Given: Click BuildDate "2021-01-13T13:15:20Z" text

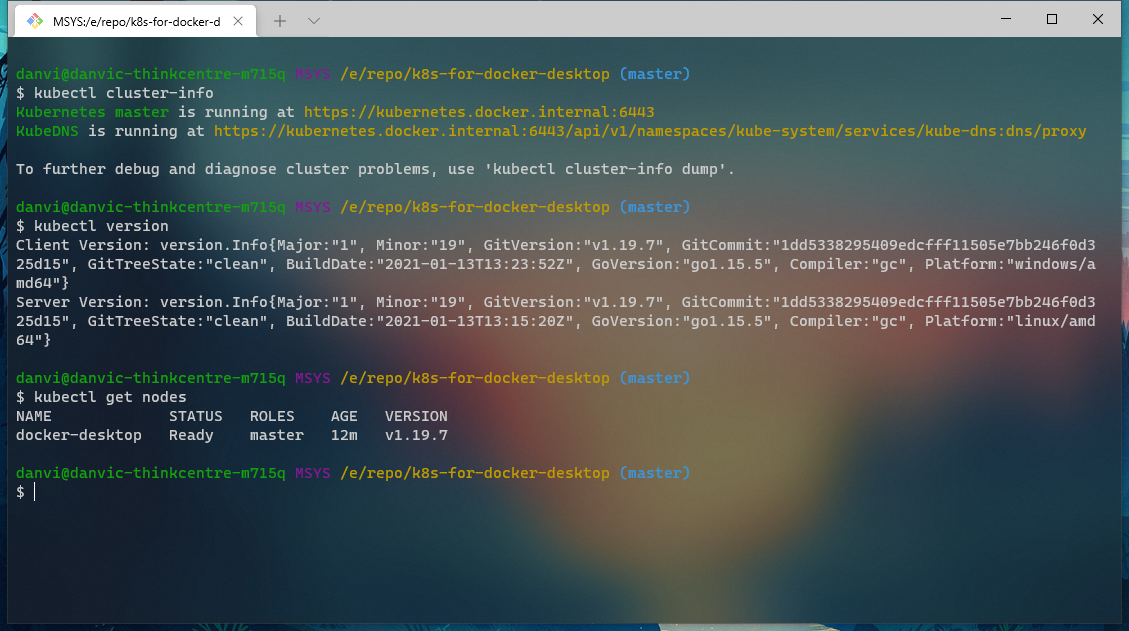Looking at the screenshot, I should pyautogui.click(x=429, y=321).
